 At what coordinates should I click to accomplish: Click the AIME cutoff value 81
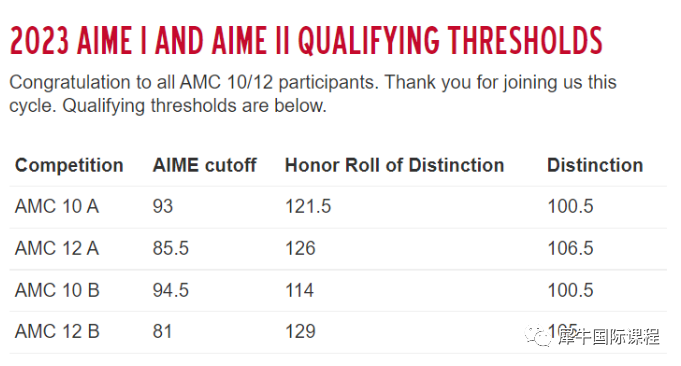pos(162,332)
